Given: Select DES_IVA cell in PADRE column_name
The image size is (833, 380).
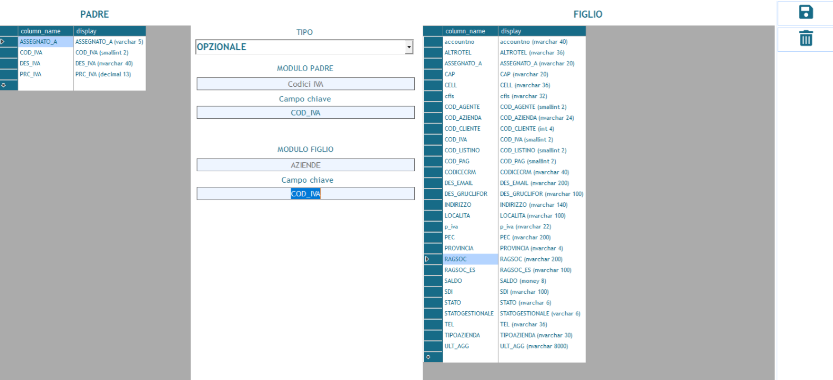Looking at the screenshot, I should [46, 63].
